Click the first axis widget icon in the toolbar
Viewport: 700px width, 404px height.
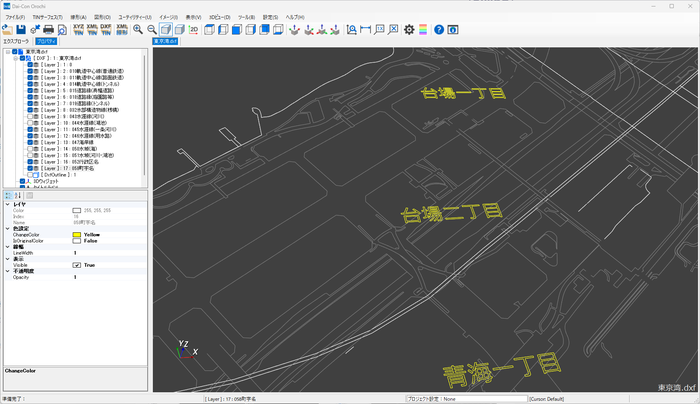(294, 29)
